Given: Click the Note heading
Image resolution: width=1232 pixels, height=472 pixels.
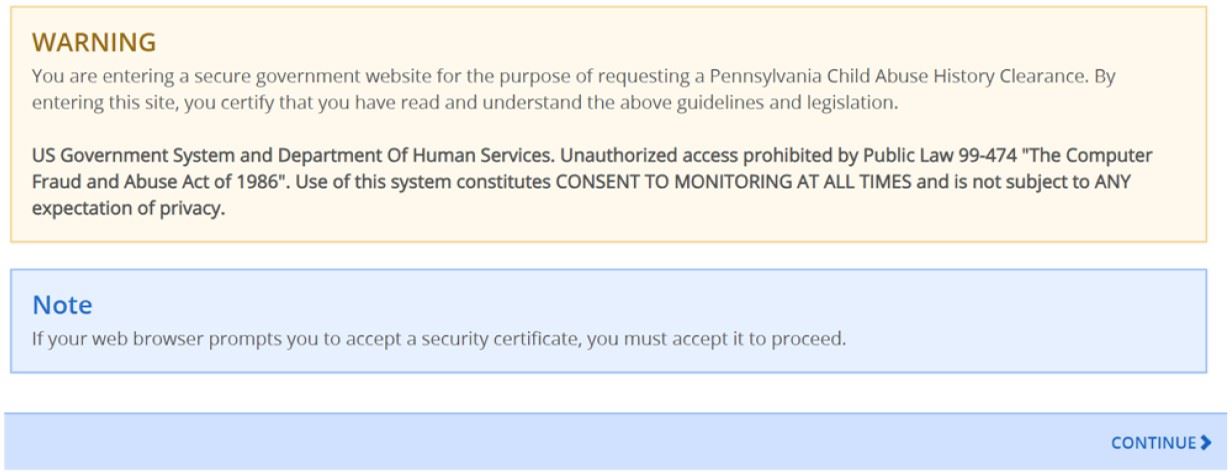Looking at the screenshot, I should coord(62,305).
